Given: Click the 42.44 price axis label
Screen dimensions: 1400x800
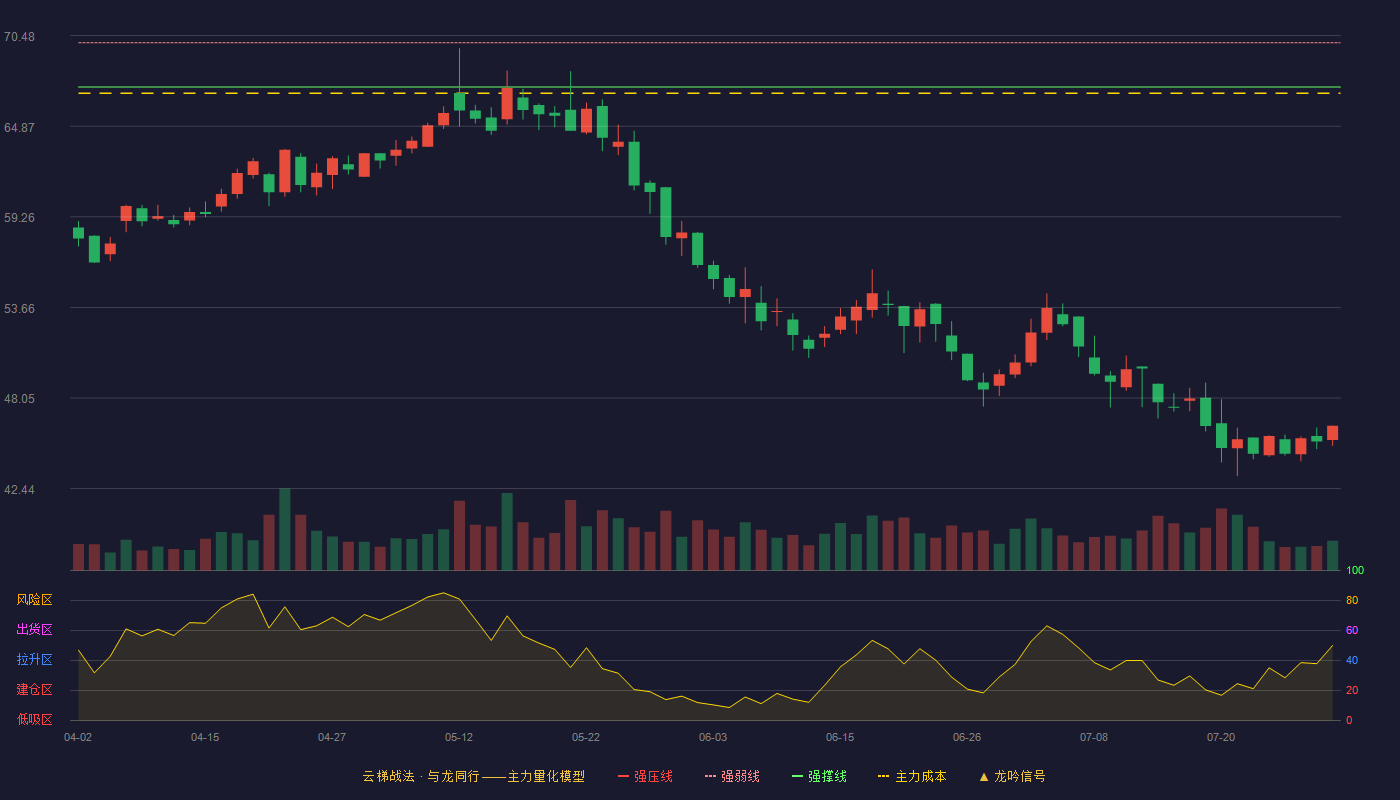Looking at the screenshot, I should coord(19,490).
